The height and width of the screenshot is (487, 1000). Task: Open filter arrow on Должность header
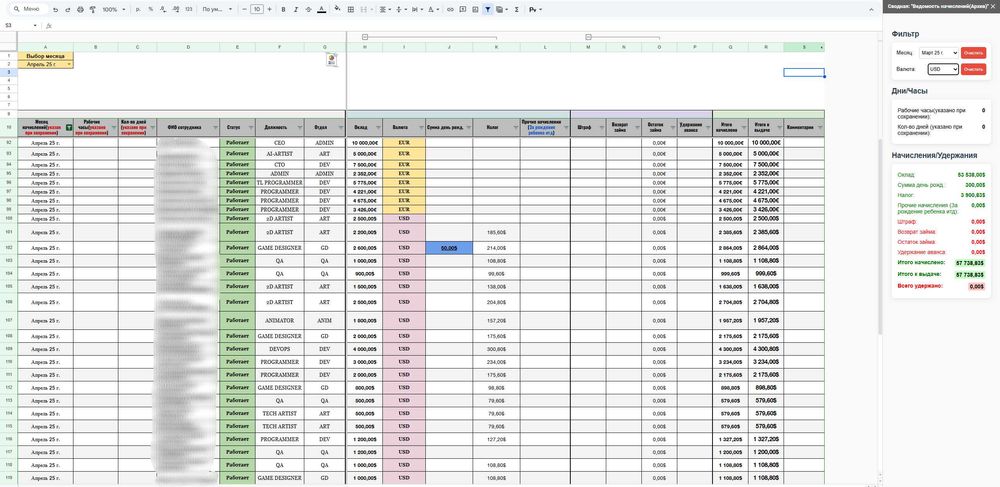pos(300,128)
